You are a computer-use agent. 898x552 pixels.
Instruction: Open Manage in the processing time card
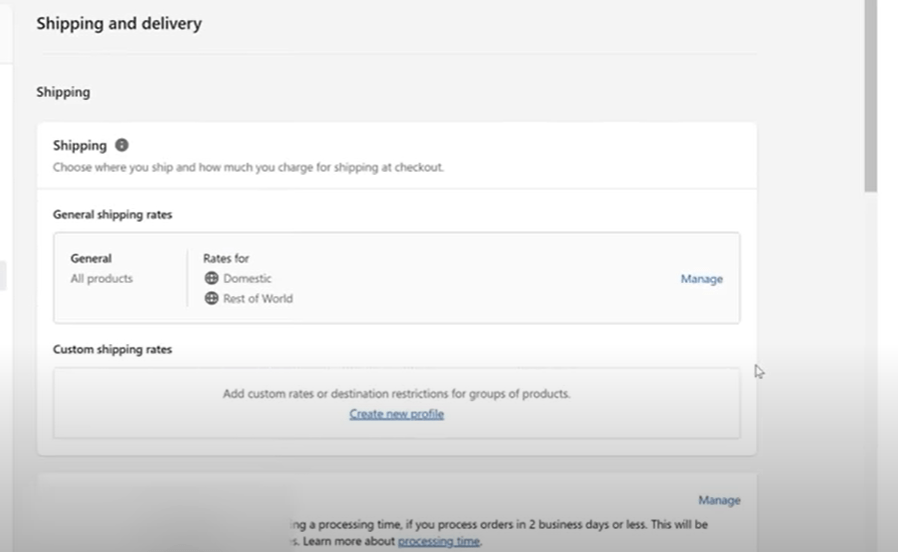click(x=719, y=500)
